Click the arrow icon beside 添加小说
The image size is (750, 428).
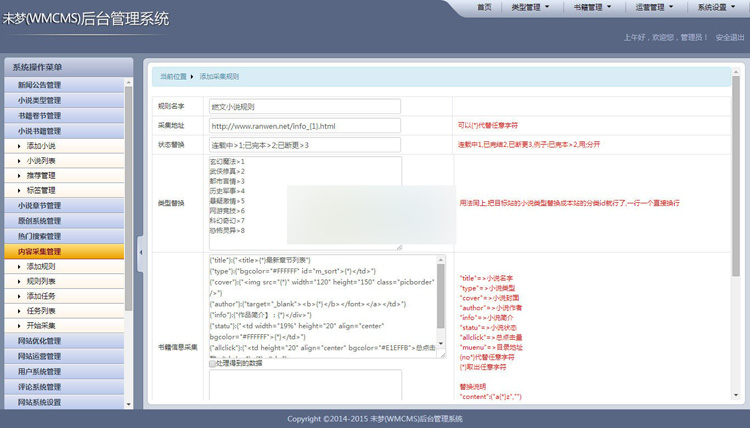[x=19, y=146]
